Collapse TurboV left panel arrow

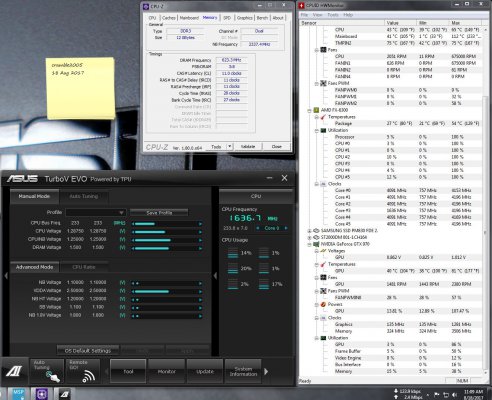coord(6,276)
